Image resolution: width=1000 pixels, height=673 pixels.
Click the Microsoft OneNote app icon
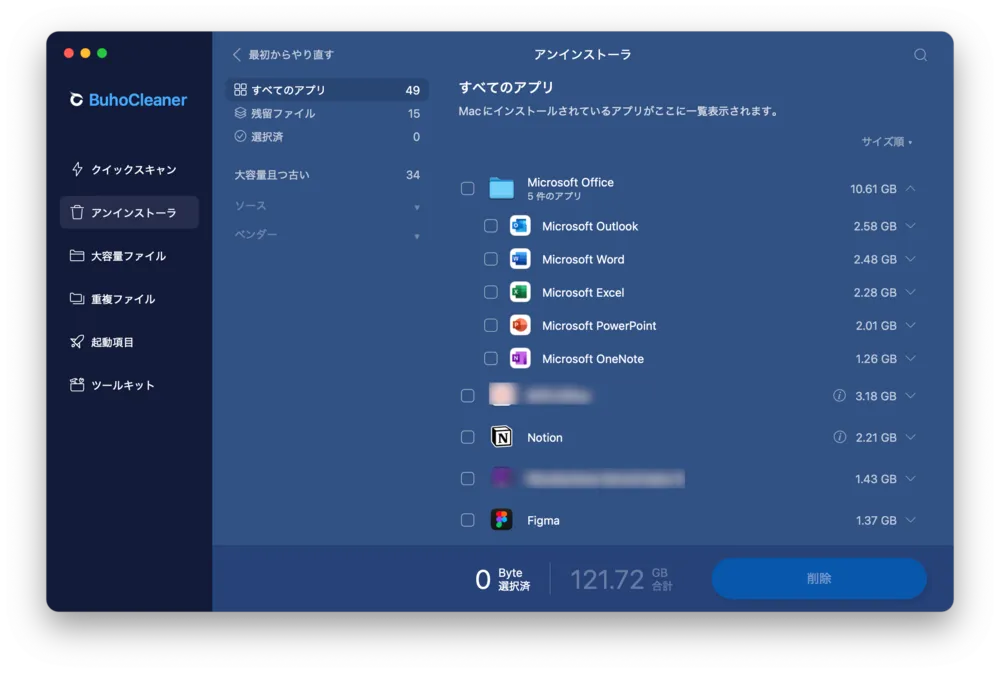point(520,359)
